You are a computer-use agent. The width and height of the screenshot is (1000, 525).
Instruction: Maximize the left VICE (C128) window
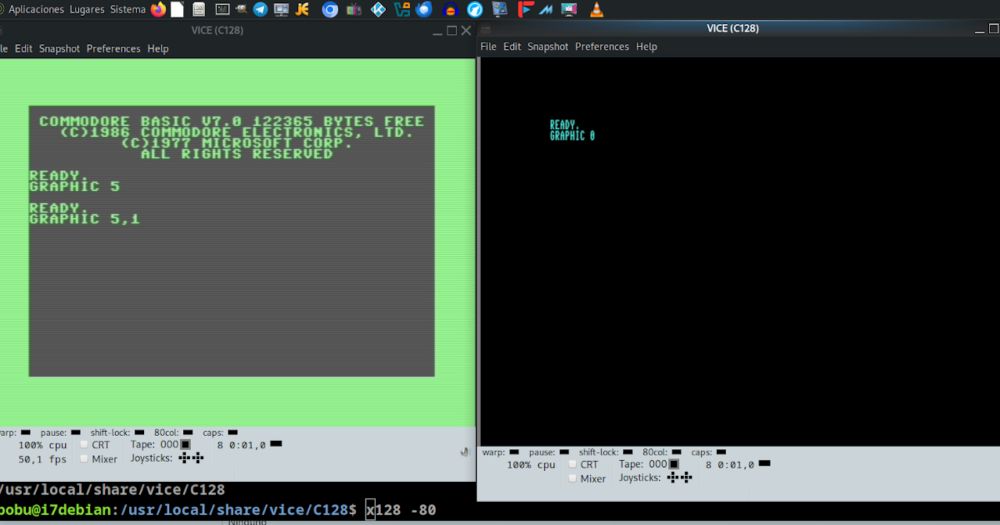pyautogui.click(x=452, y=31)
